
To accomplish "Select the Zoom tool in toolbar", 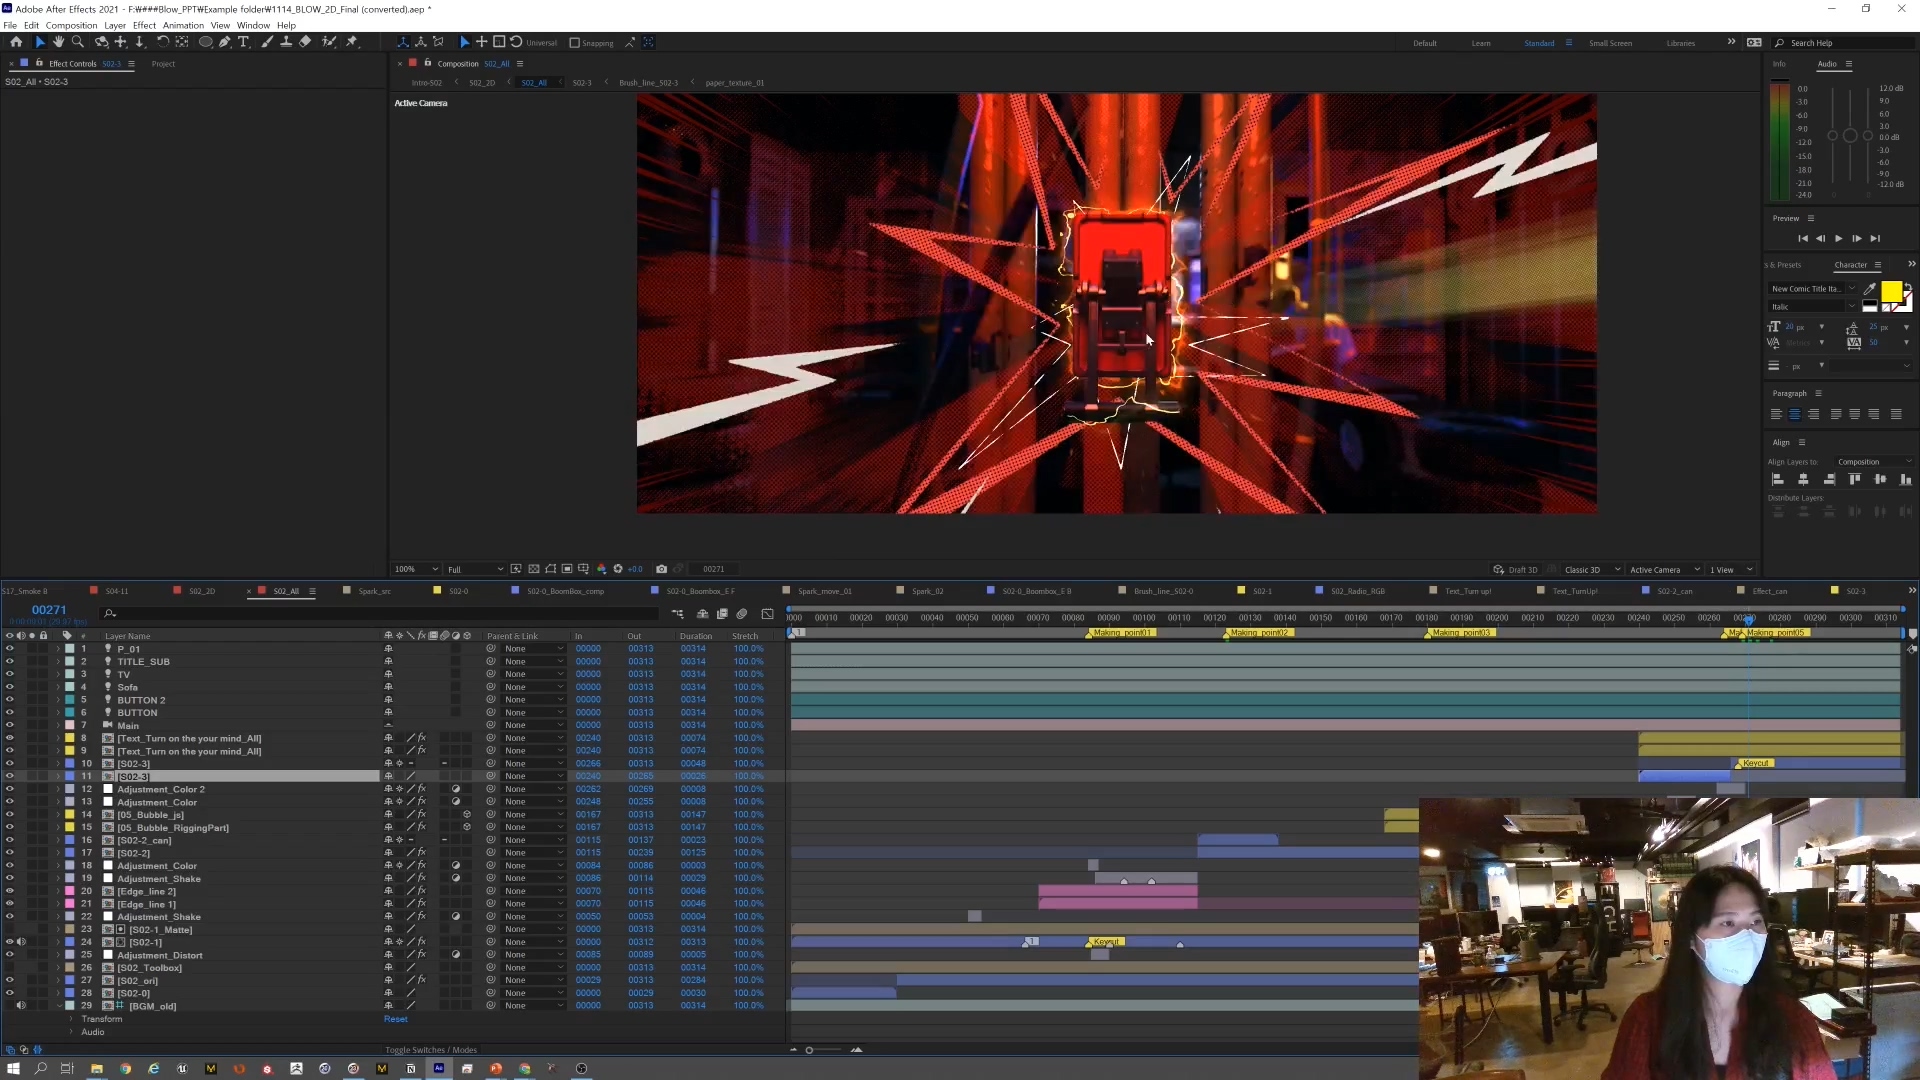I will [77, 42].
